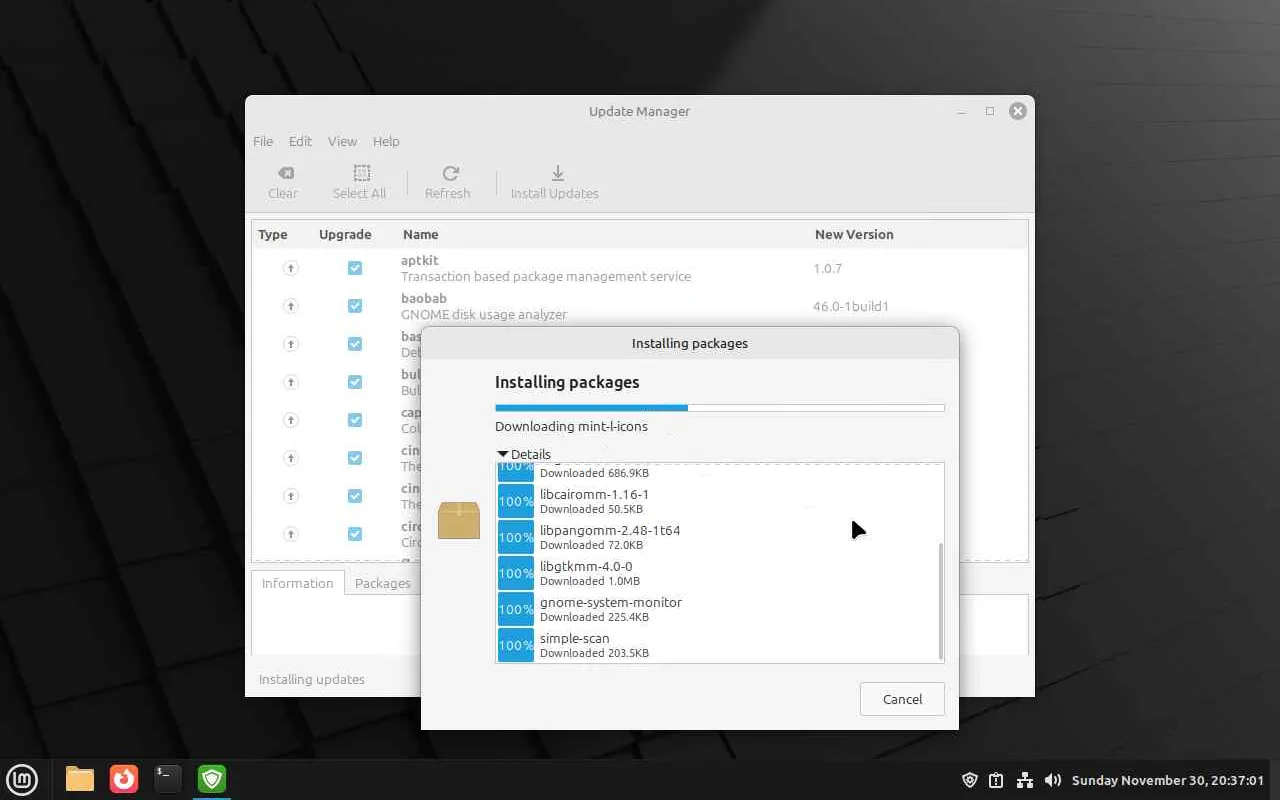Image resolution: width=1280 pixels, height=800 pixels.
Task: Click the clipboard alert tray icon
Action: tap(997, 780)
